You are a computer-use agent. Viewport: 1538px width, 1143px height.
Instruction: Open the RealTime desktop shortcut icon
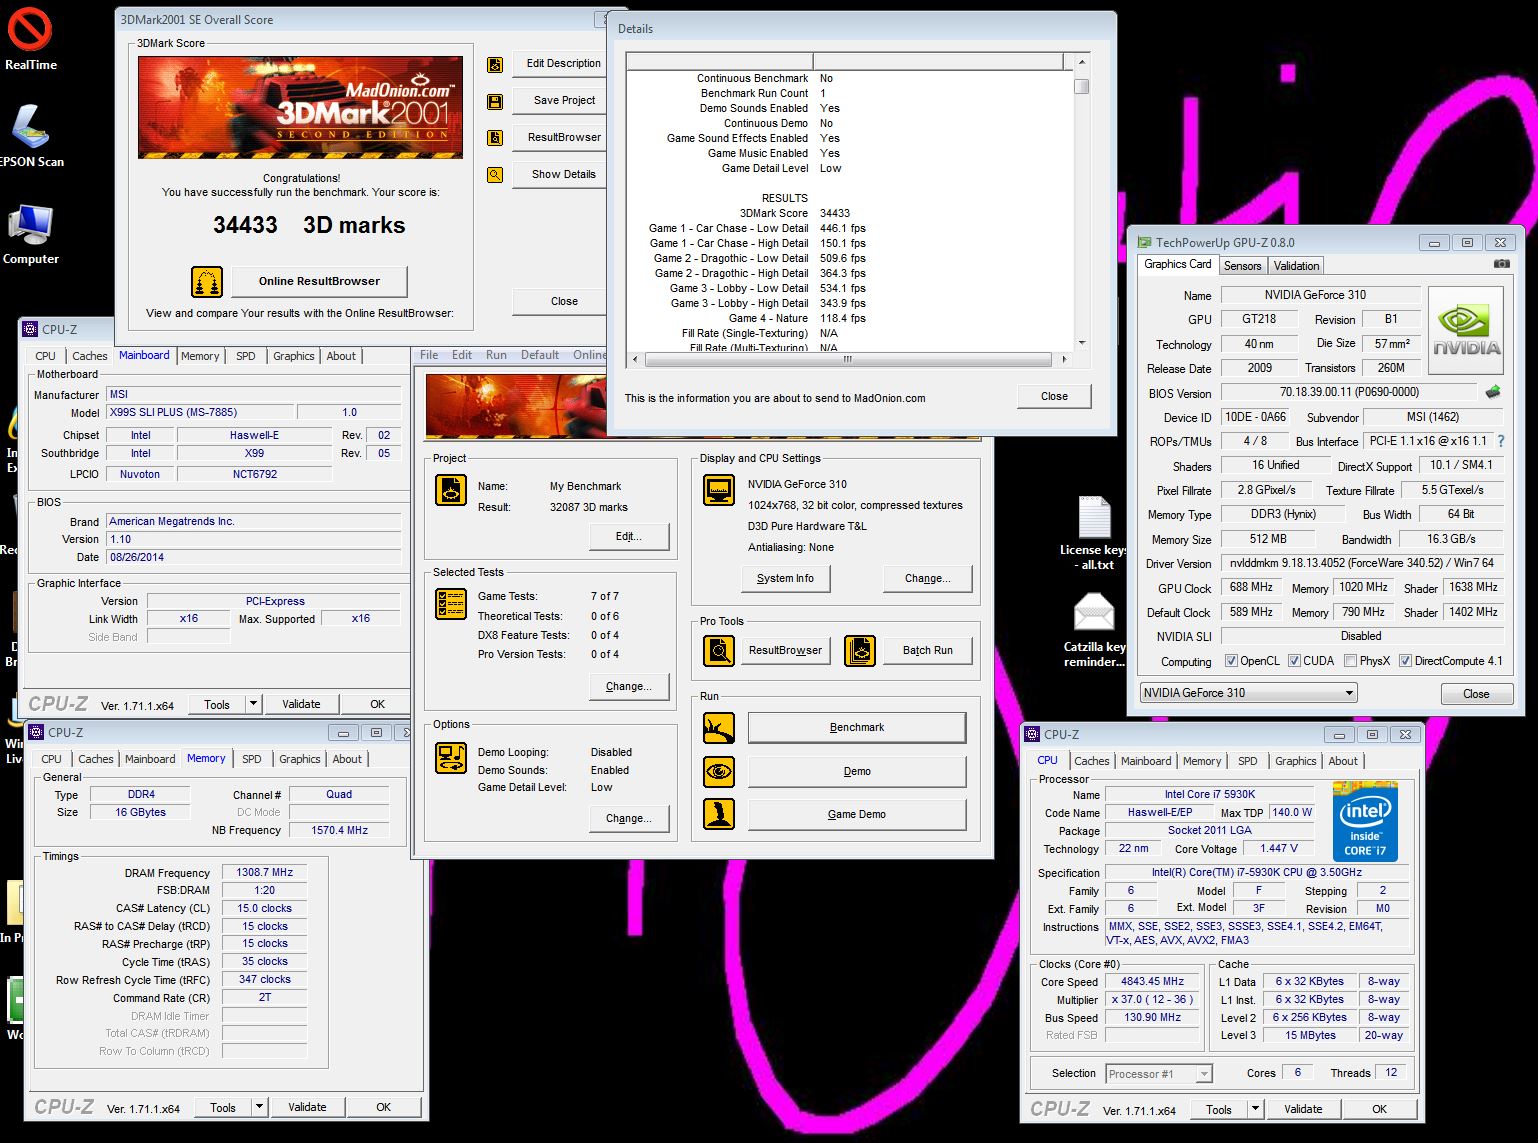click(30, 30)
